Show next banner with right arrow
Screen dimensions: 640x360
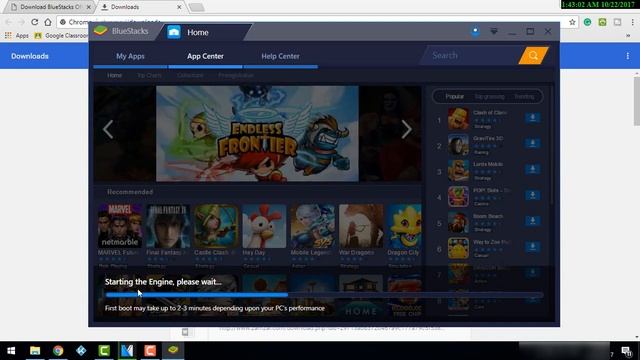pyautogui.click(x=406, y=130)
